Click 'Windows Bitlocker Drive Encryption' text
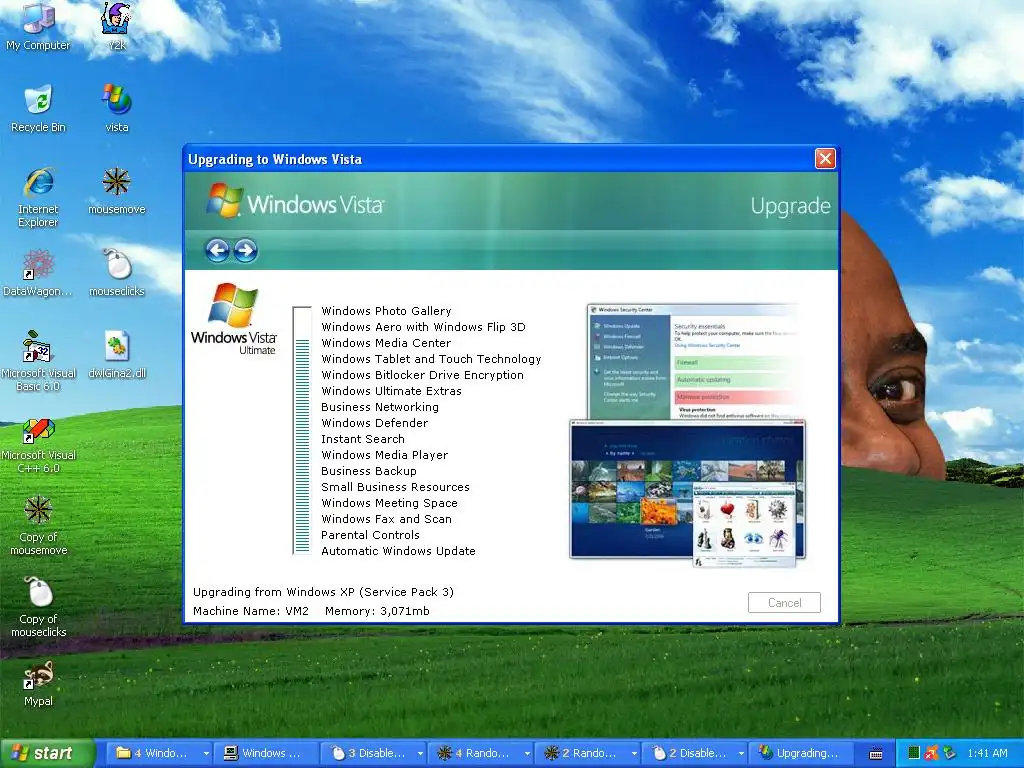The height and width of the screenshot is (768, 1024). (423, 375)
